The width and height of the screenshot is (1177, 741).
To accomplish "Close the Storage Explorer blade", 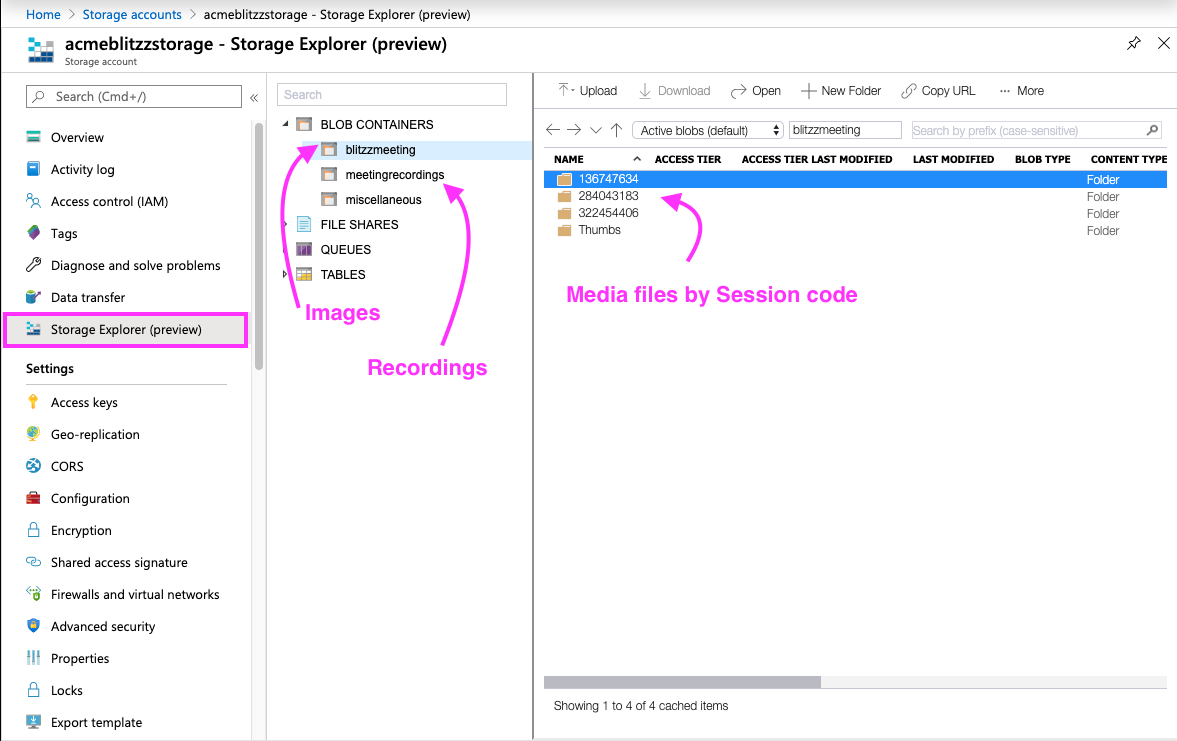I will (1163, 44).
